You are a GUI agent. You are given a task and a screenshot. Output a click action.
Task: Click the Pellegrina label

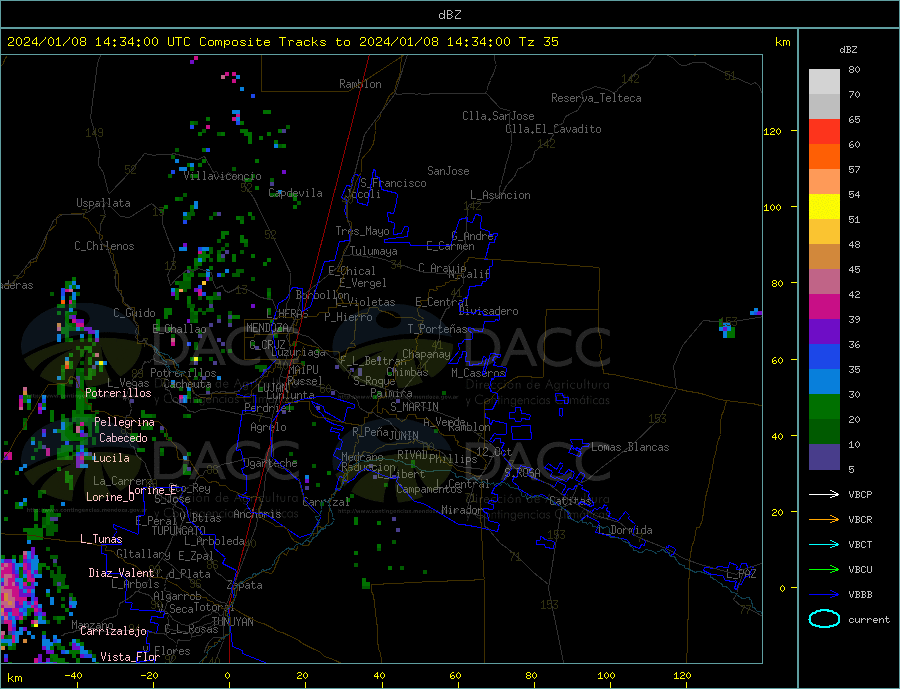point(125,422)
